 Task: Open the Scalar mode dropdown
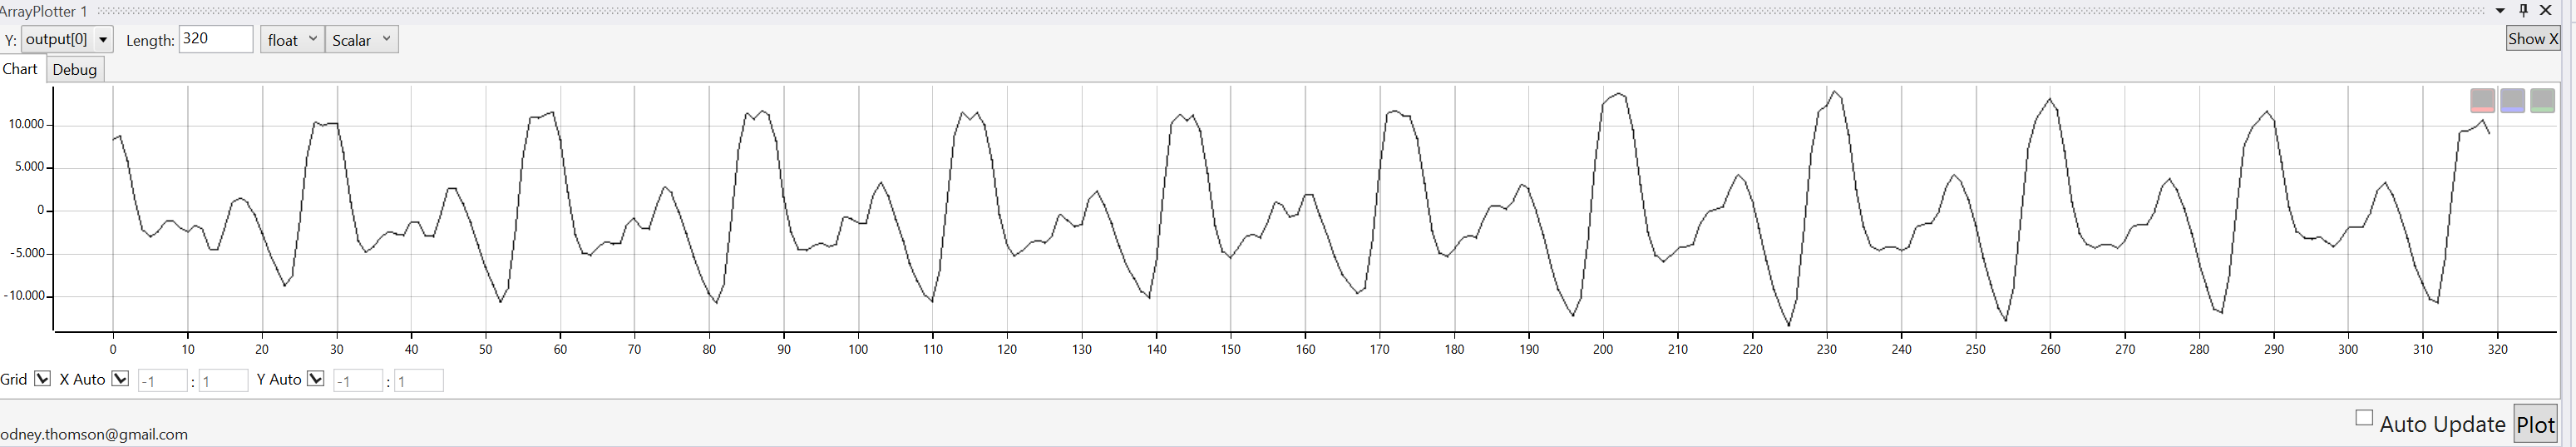pyautogui.click(x=362, y=40)
